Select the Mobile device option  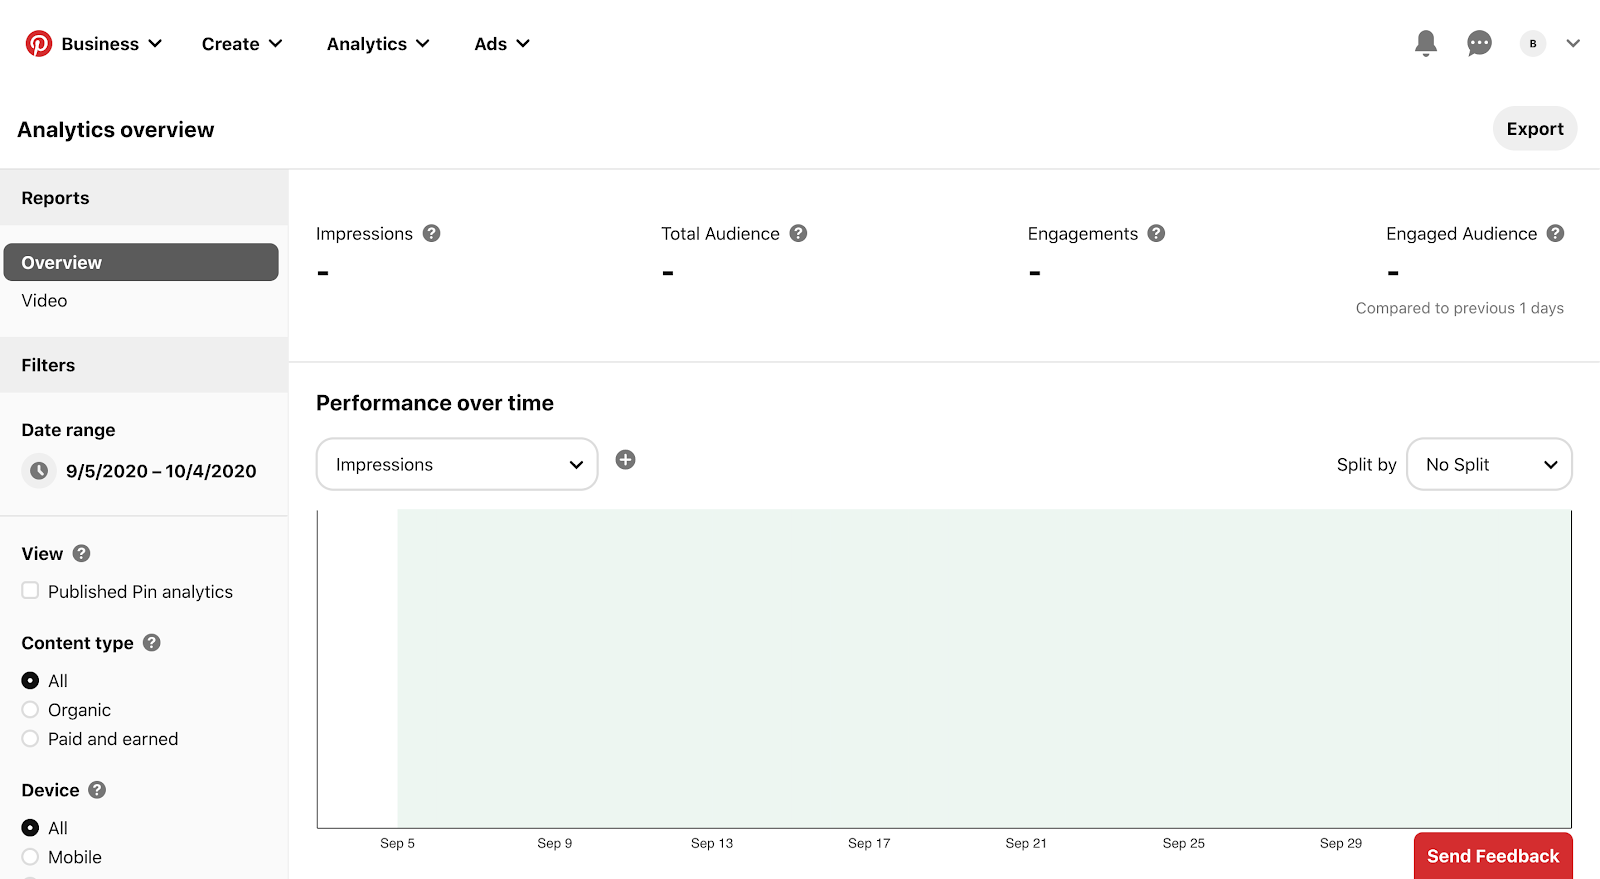coord(30,856)
